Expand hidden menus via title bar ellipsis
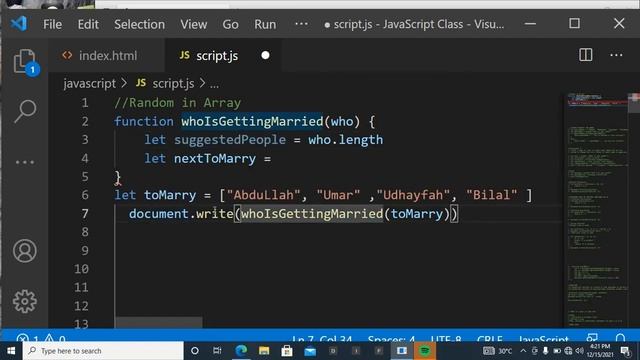 [301, 24]
